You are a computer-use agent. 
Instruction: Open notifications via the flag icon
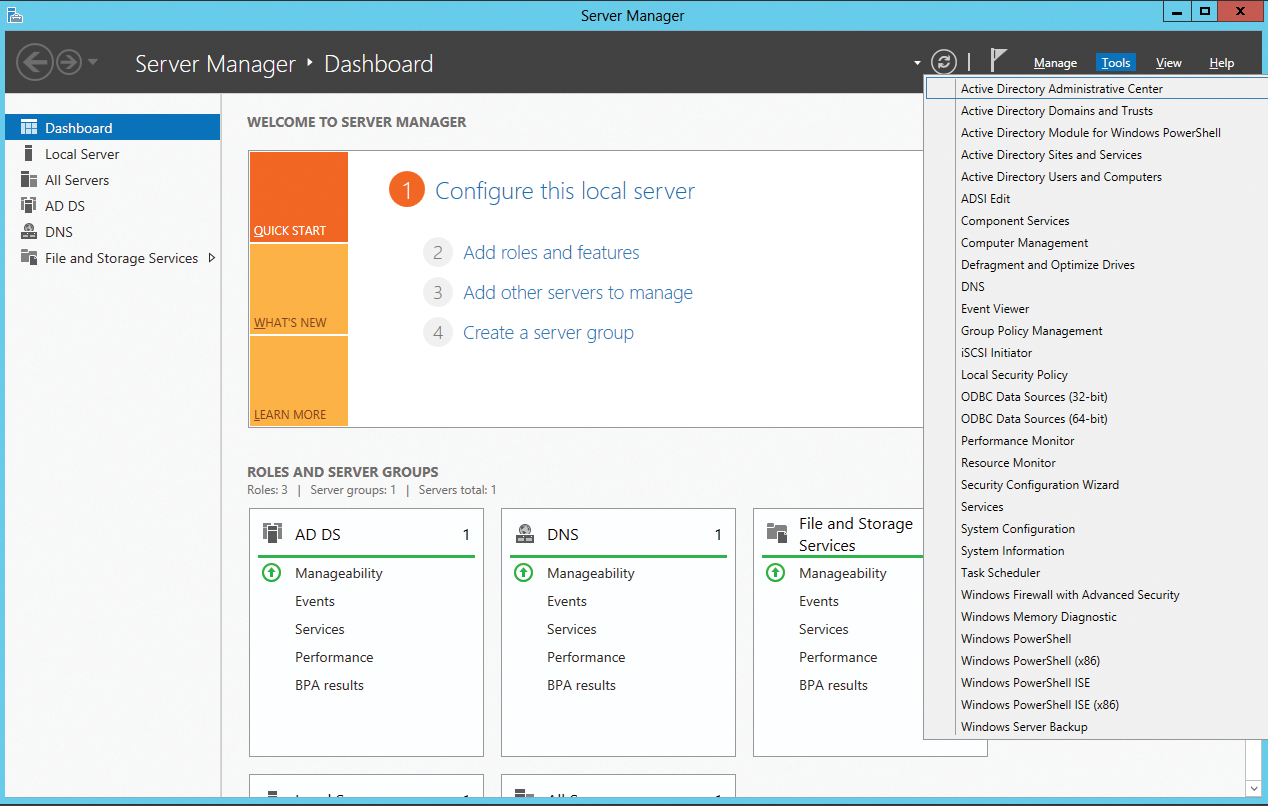999,59
